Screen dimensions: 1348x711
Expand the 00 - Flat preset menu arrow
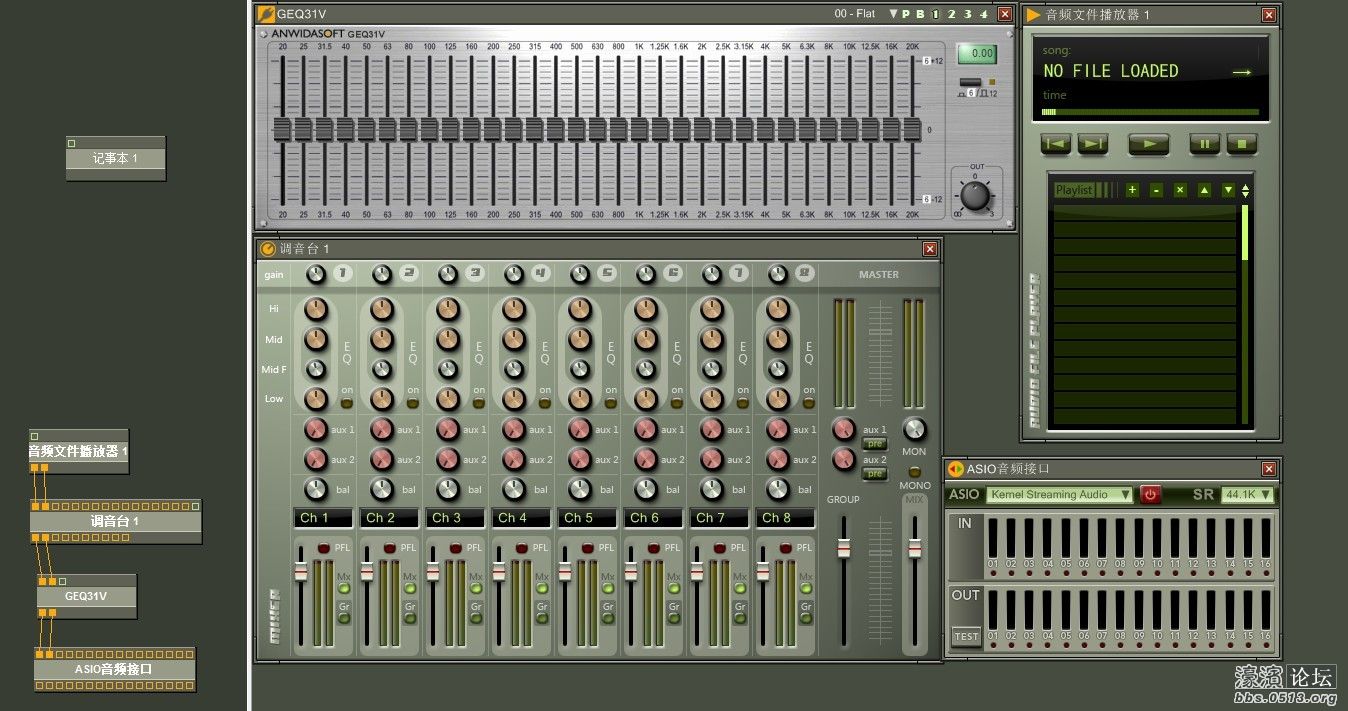893,14
